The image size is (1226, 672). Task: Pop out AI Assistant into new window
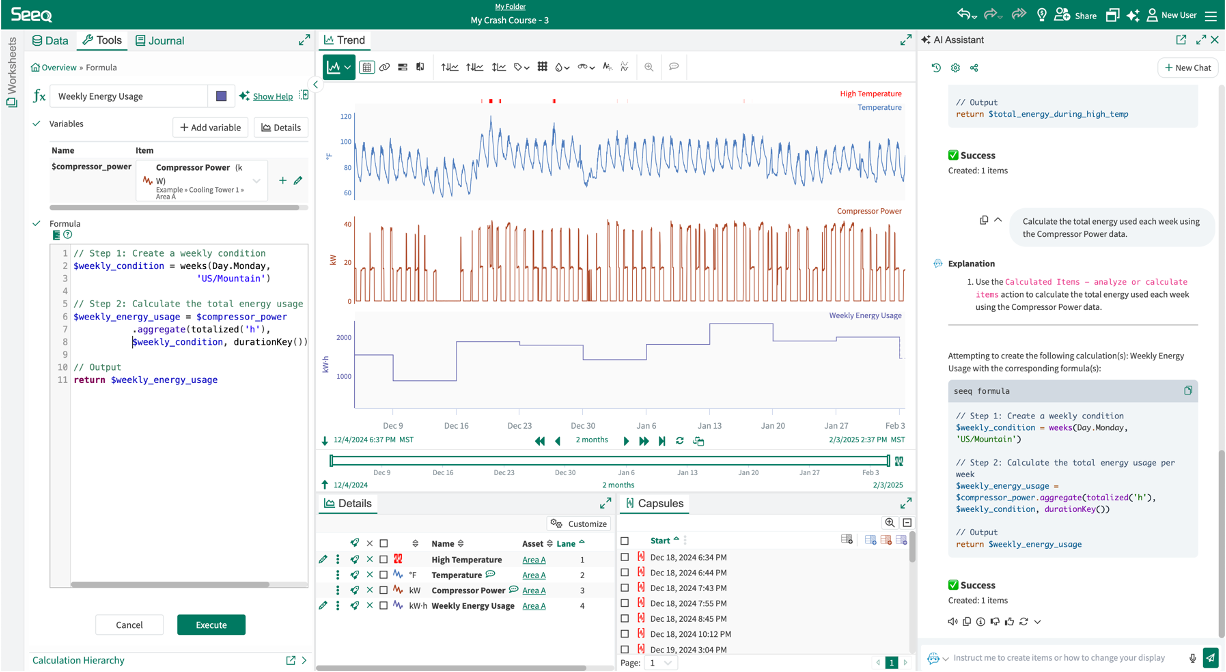pyautogui.click(x=1180, y=40)
